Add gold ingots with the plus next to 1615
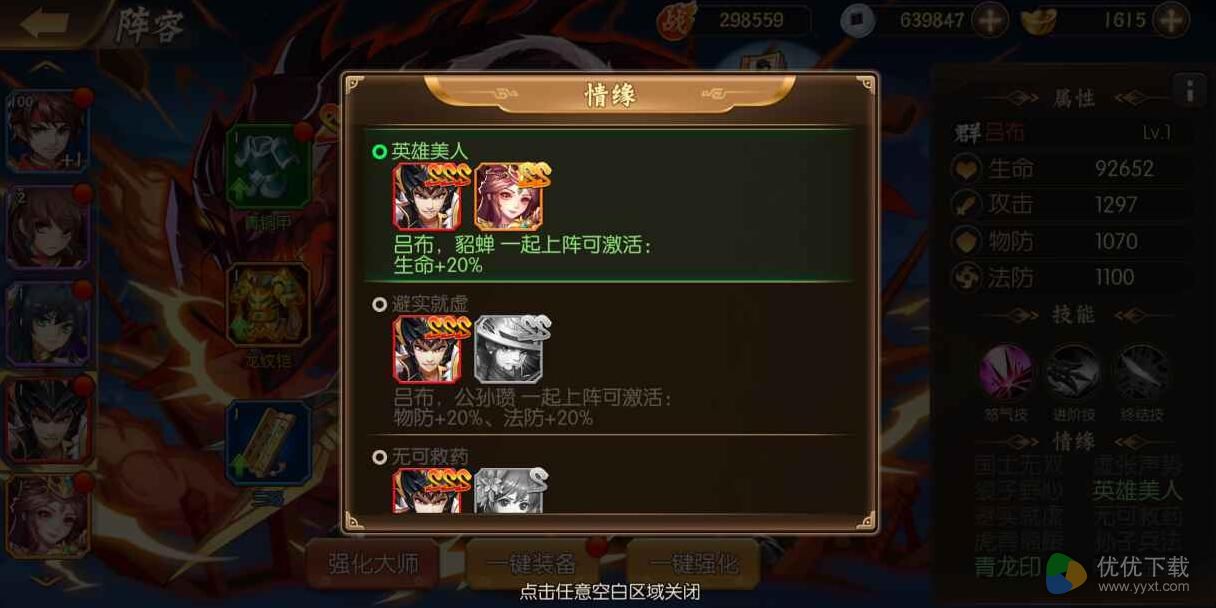1216x608 pixels. [x=1170, y=20]
